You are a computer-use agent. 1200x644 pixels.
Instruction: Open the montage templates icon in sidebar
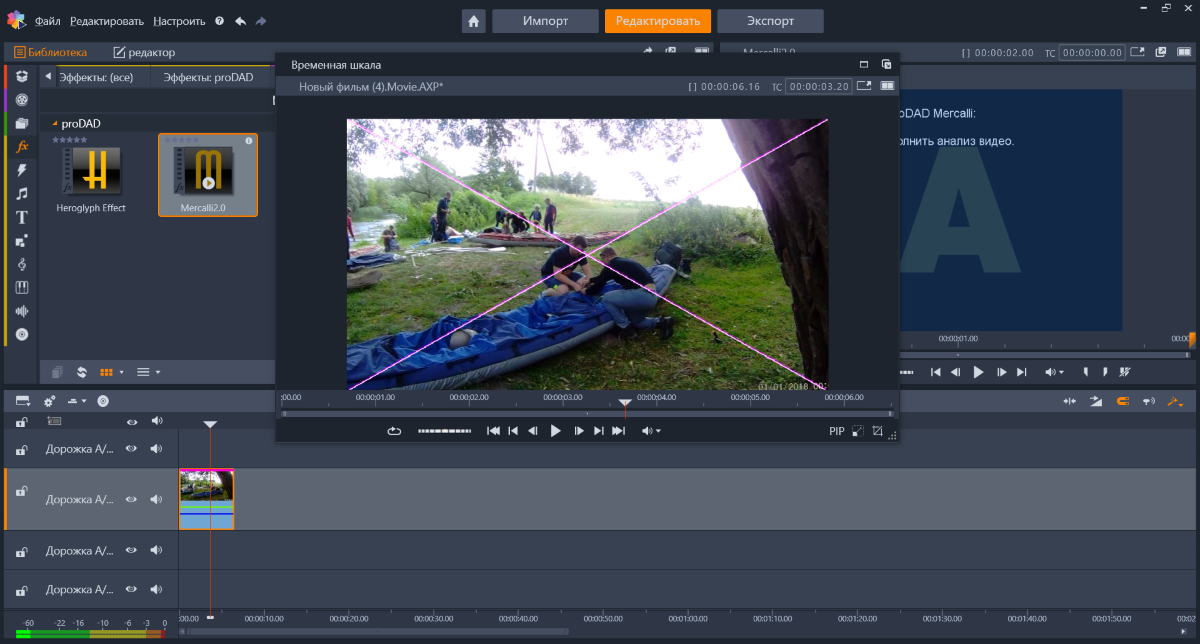(21, 241)
